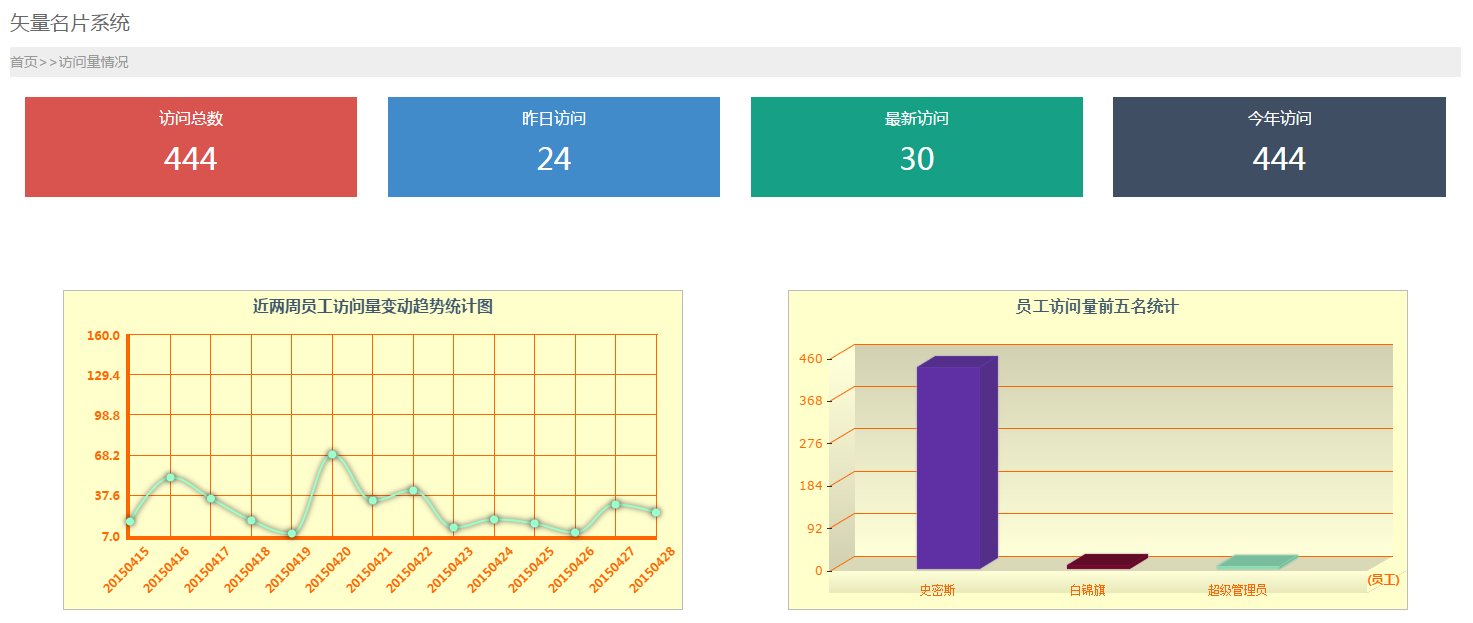Click the 史密斯 axis label
The height and width of the screenshot is (623, 1473).
(938, 590)
